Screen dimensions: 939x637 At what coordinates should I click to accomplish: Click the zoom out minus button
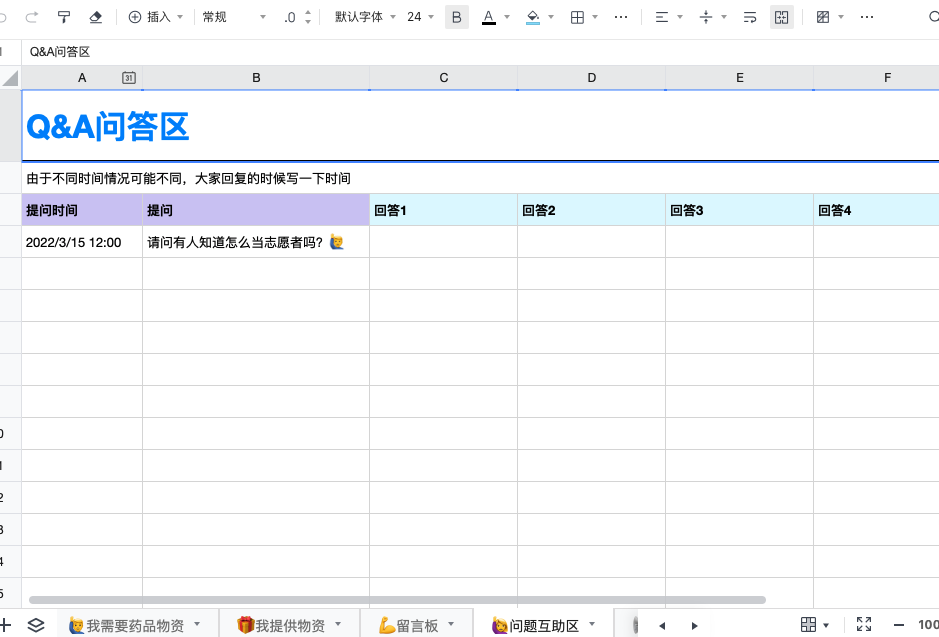[899, 625]
